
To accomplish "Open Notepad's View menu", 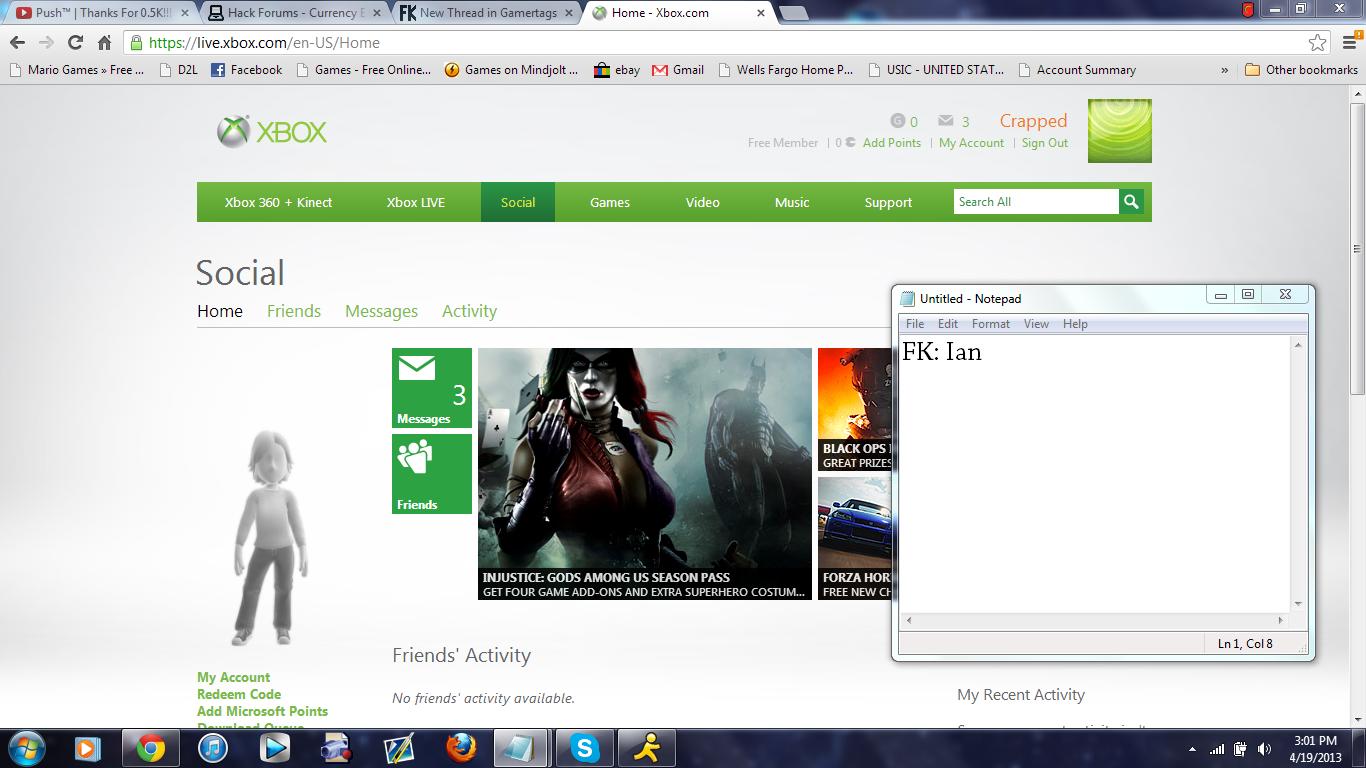I will (1037, 324).
